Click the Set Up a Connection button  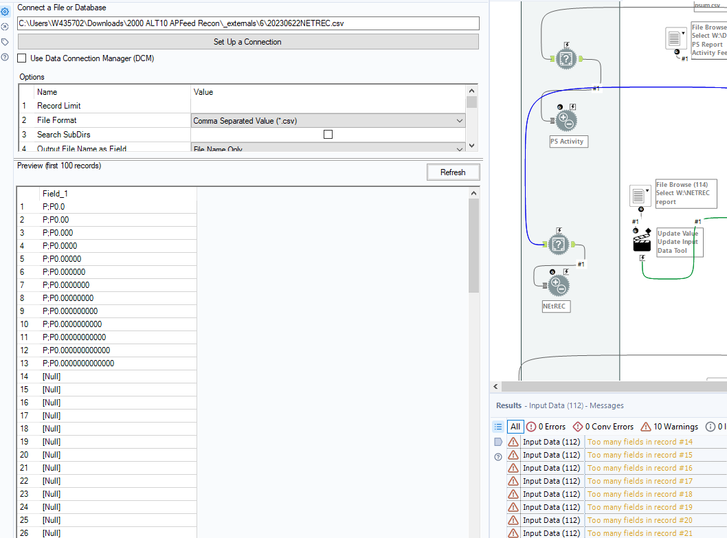(248, 42)
